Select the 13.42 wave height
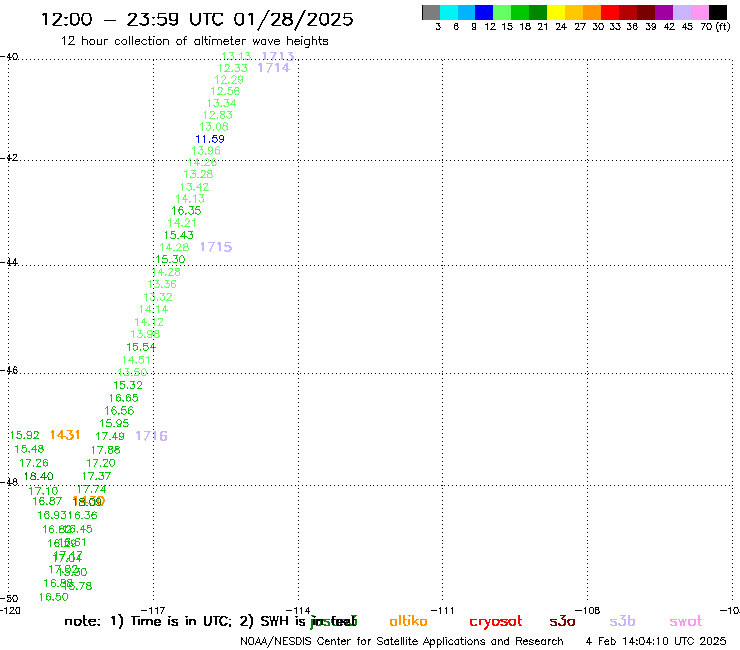740x650 pixels. point(194,187)
